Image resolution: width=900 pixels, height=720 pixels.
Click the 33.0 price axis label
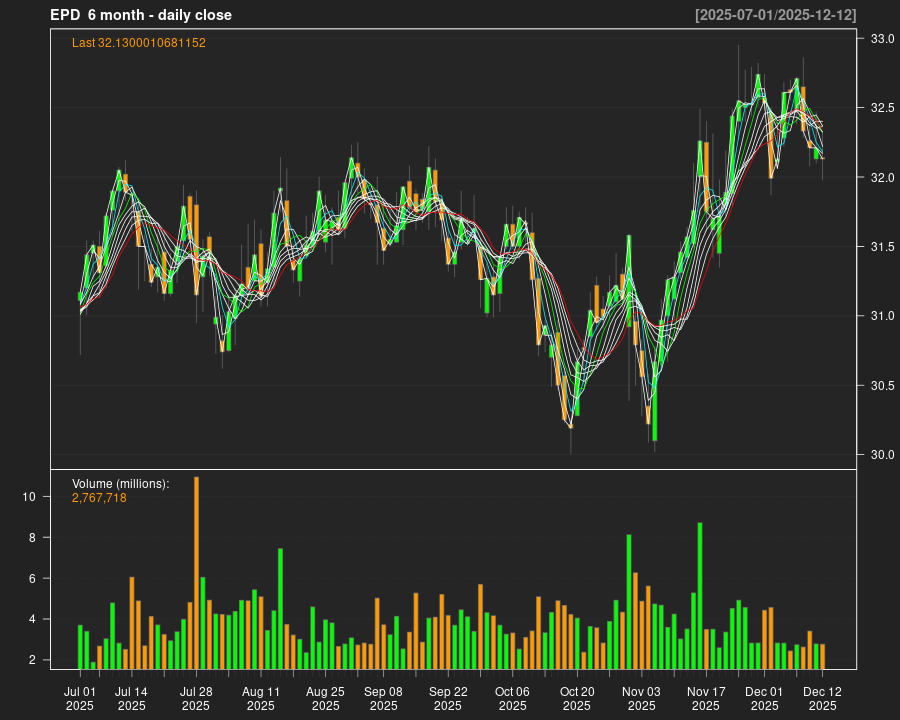pos(882,39)
